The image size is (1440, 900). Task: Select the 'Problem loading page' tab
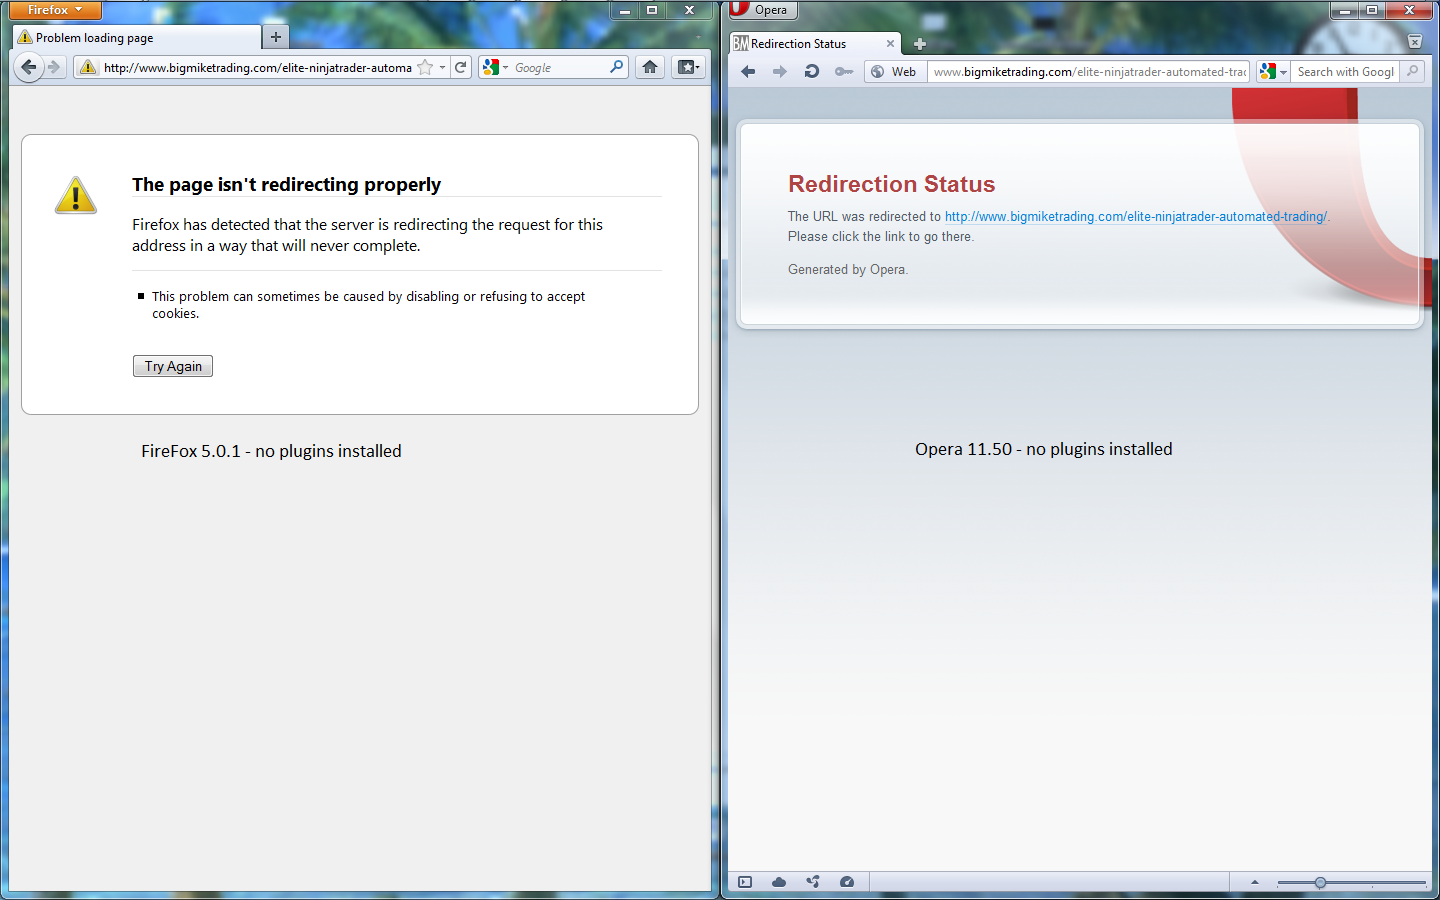click(136, 37)
